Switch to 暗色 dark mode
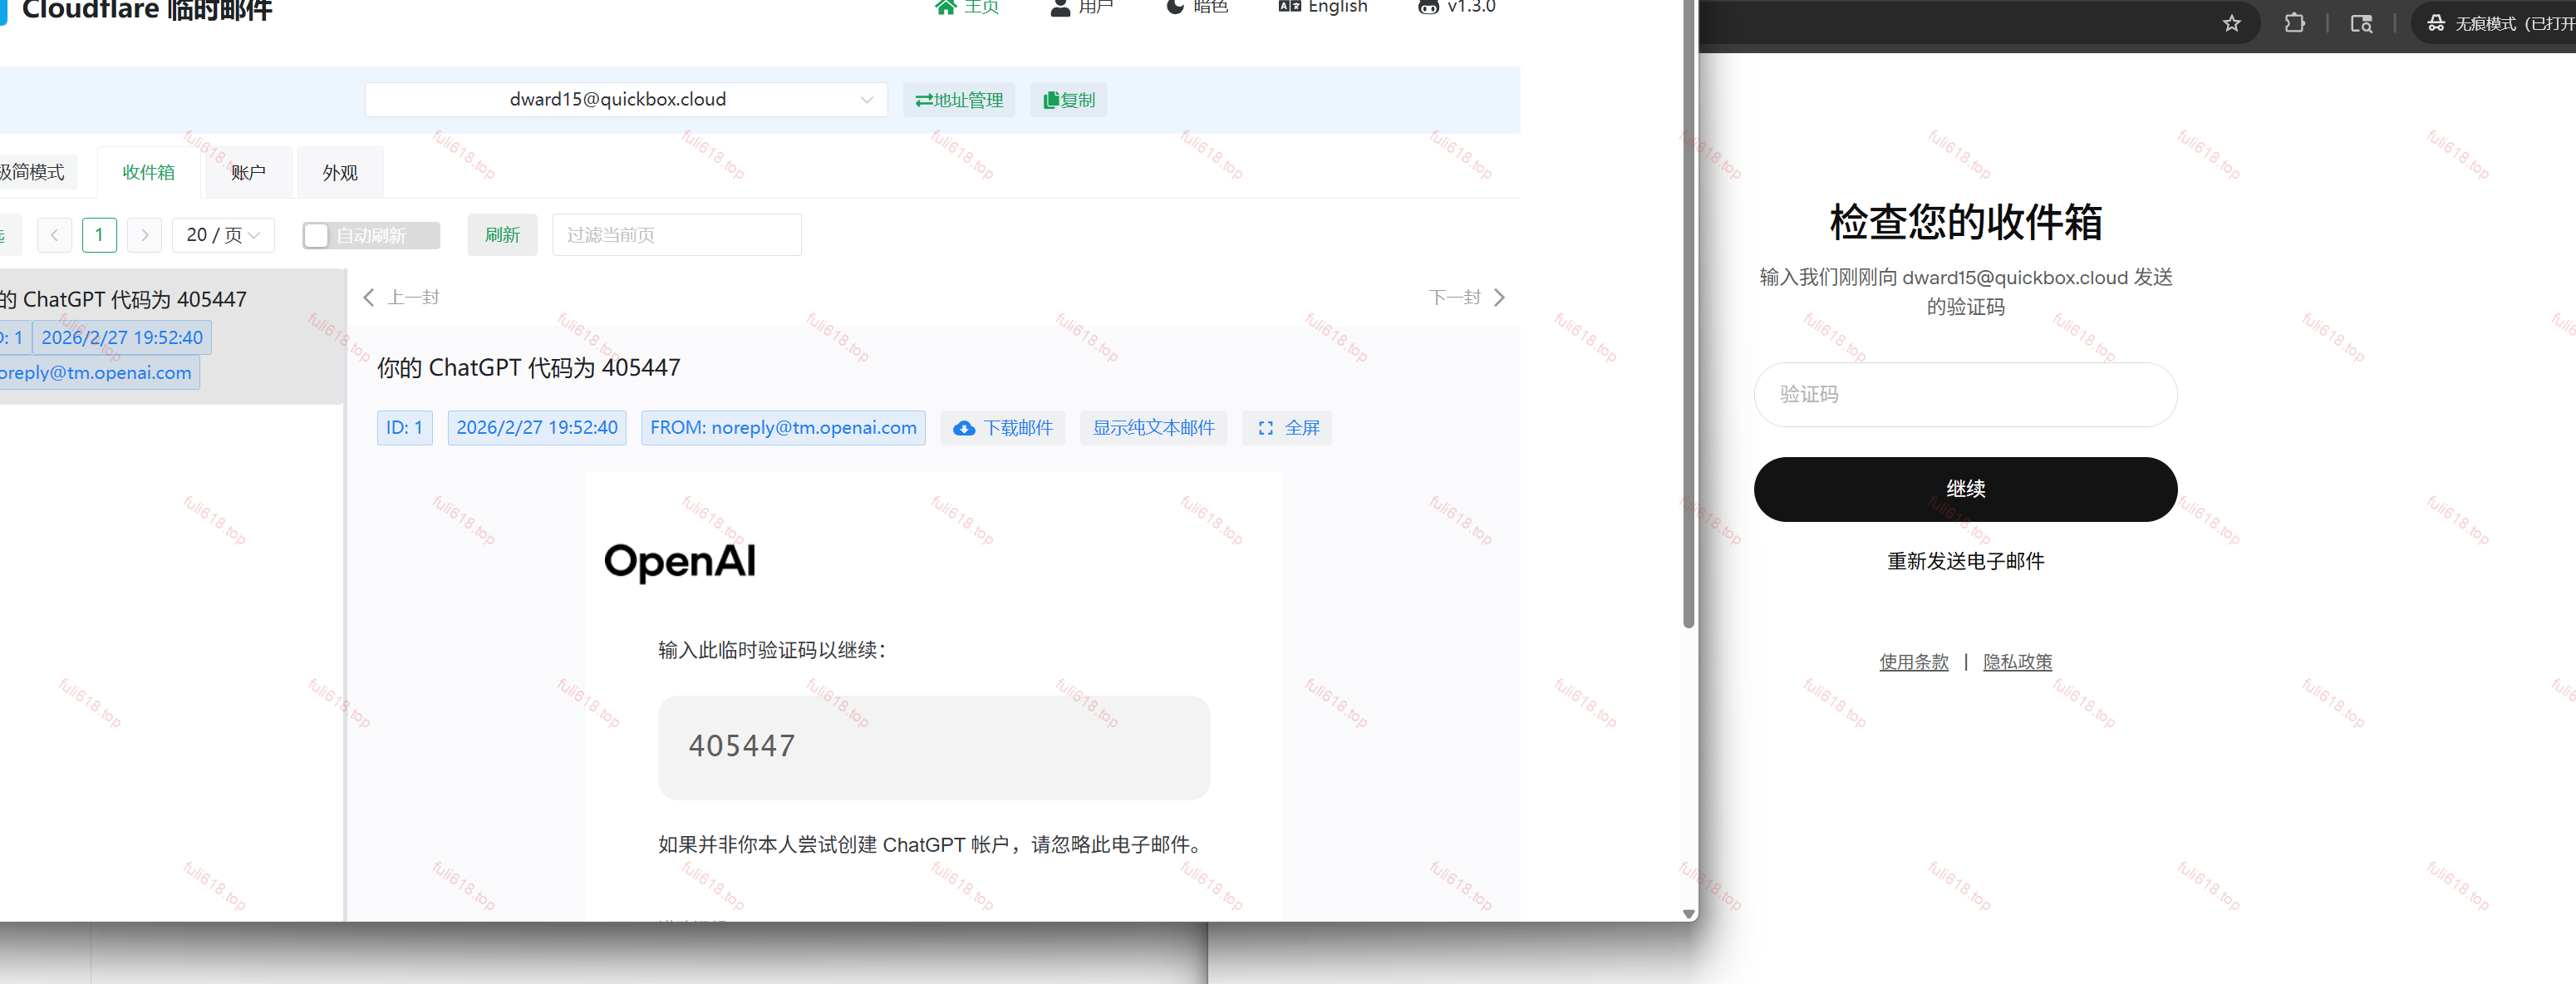Viewport: 2576px width, 984px height. pos(1197,7)
